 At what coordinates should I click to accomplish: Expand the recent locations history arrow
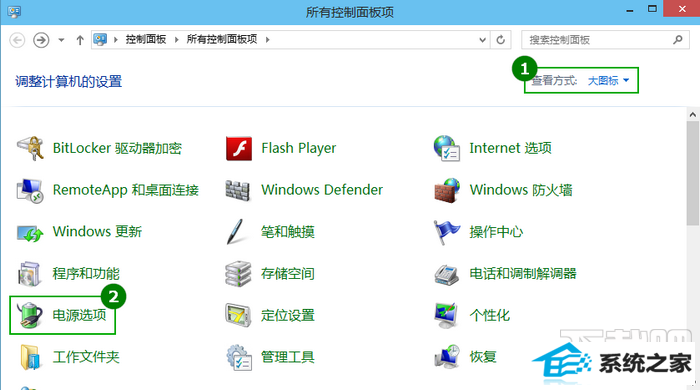pos(62,40)
